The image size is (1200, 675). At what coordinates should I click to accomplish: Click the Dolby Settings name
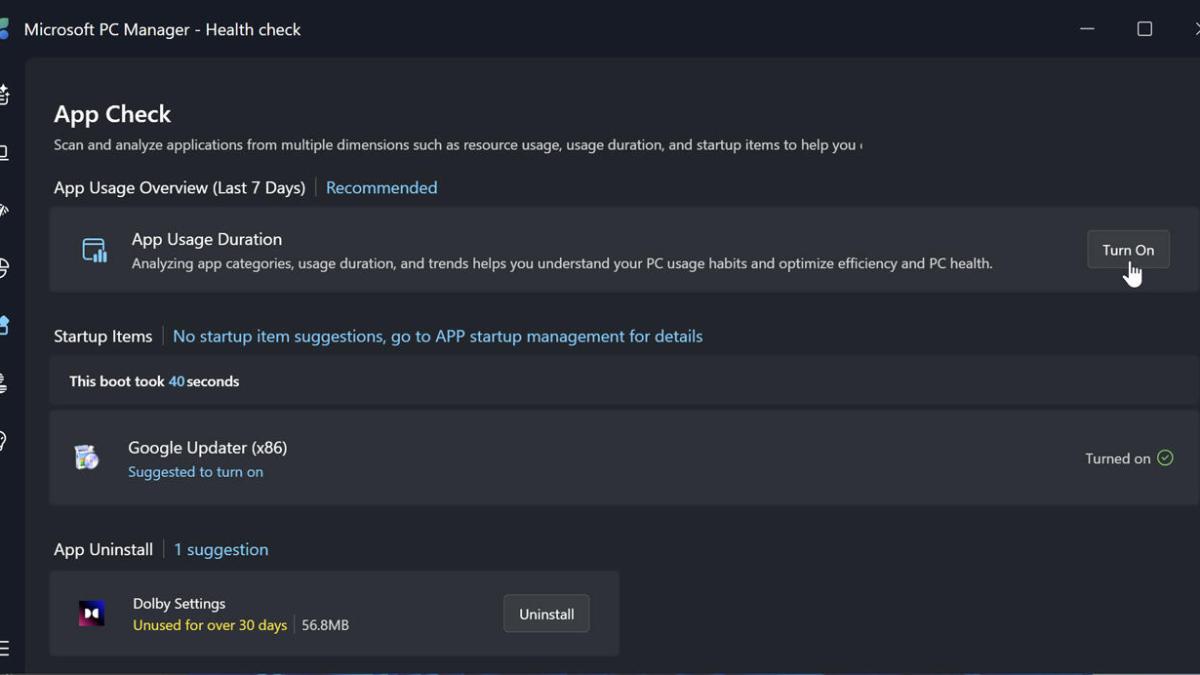point(179,604)
